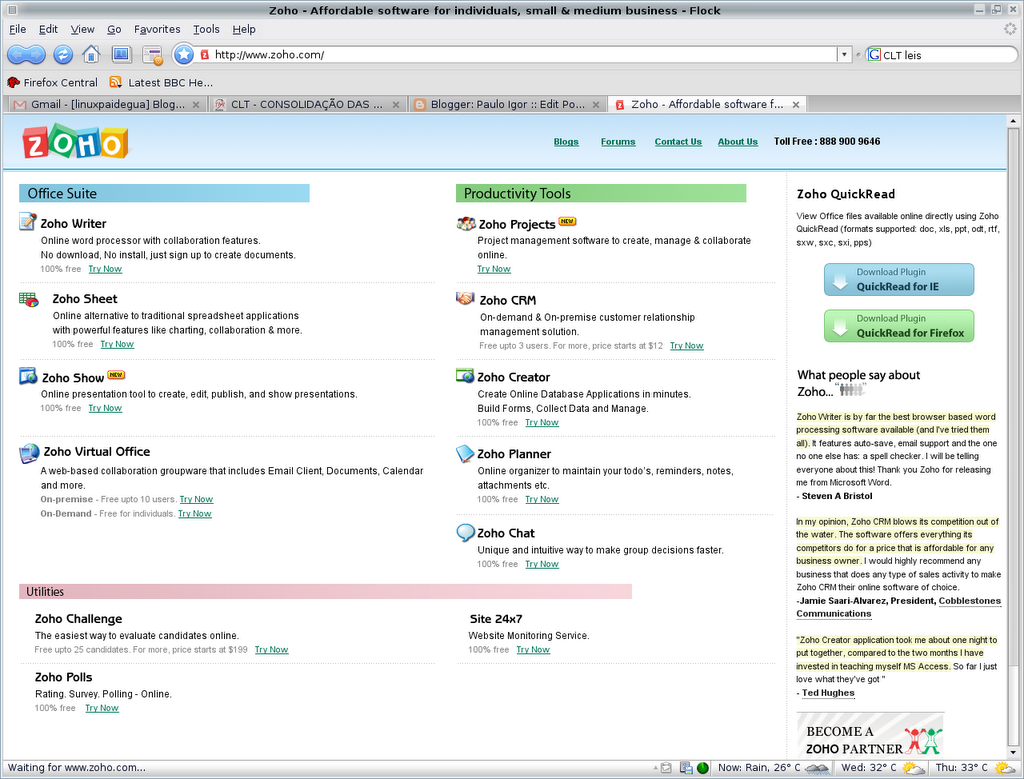Open the Contact Us link

click(x=679, y=142)
